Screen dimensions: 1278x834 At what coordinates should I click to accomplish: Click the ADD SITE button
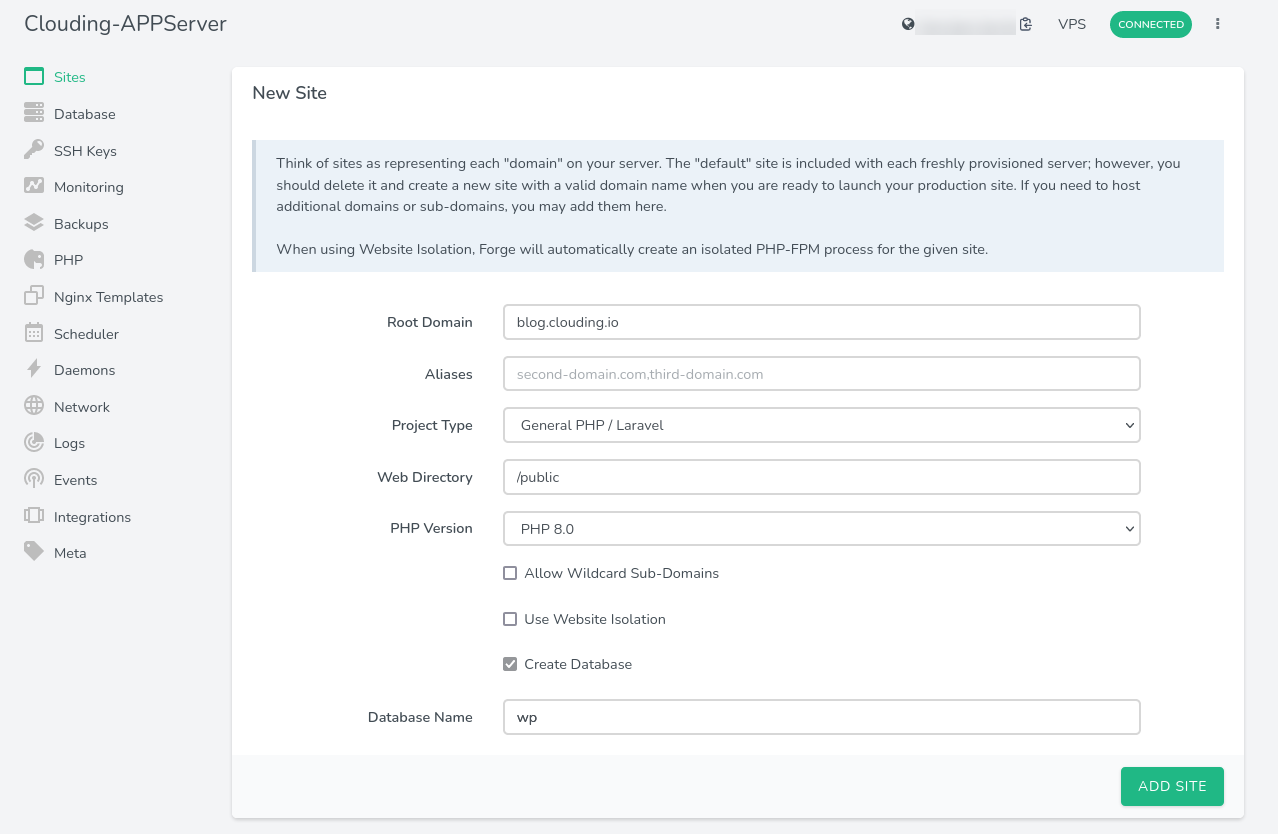(x=1172, y=786)
